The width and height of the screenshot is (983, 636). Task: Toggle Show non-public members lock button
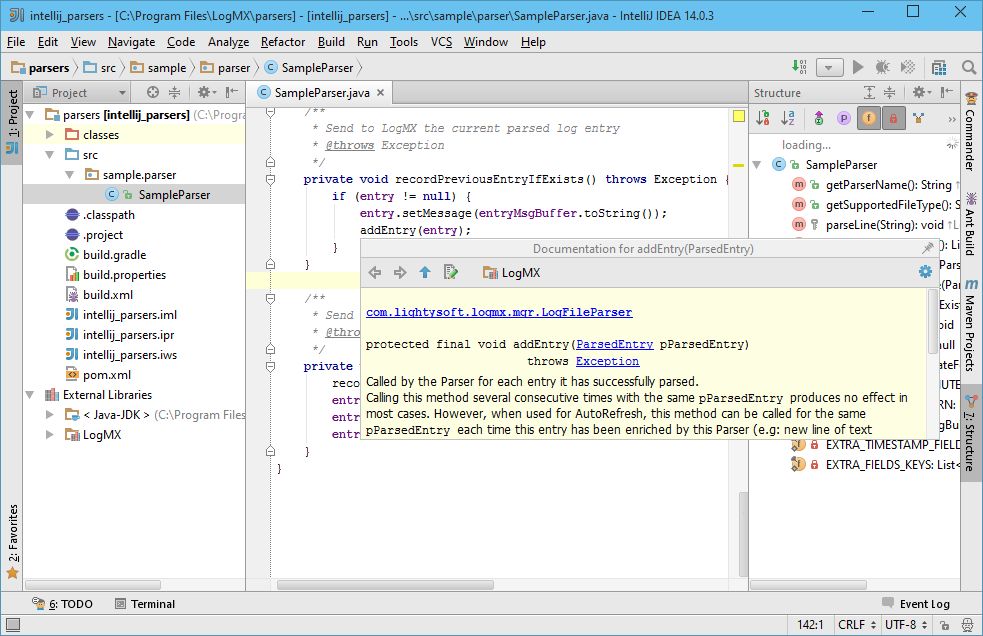[x=893, y=118]
